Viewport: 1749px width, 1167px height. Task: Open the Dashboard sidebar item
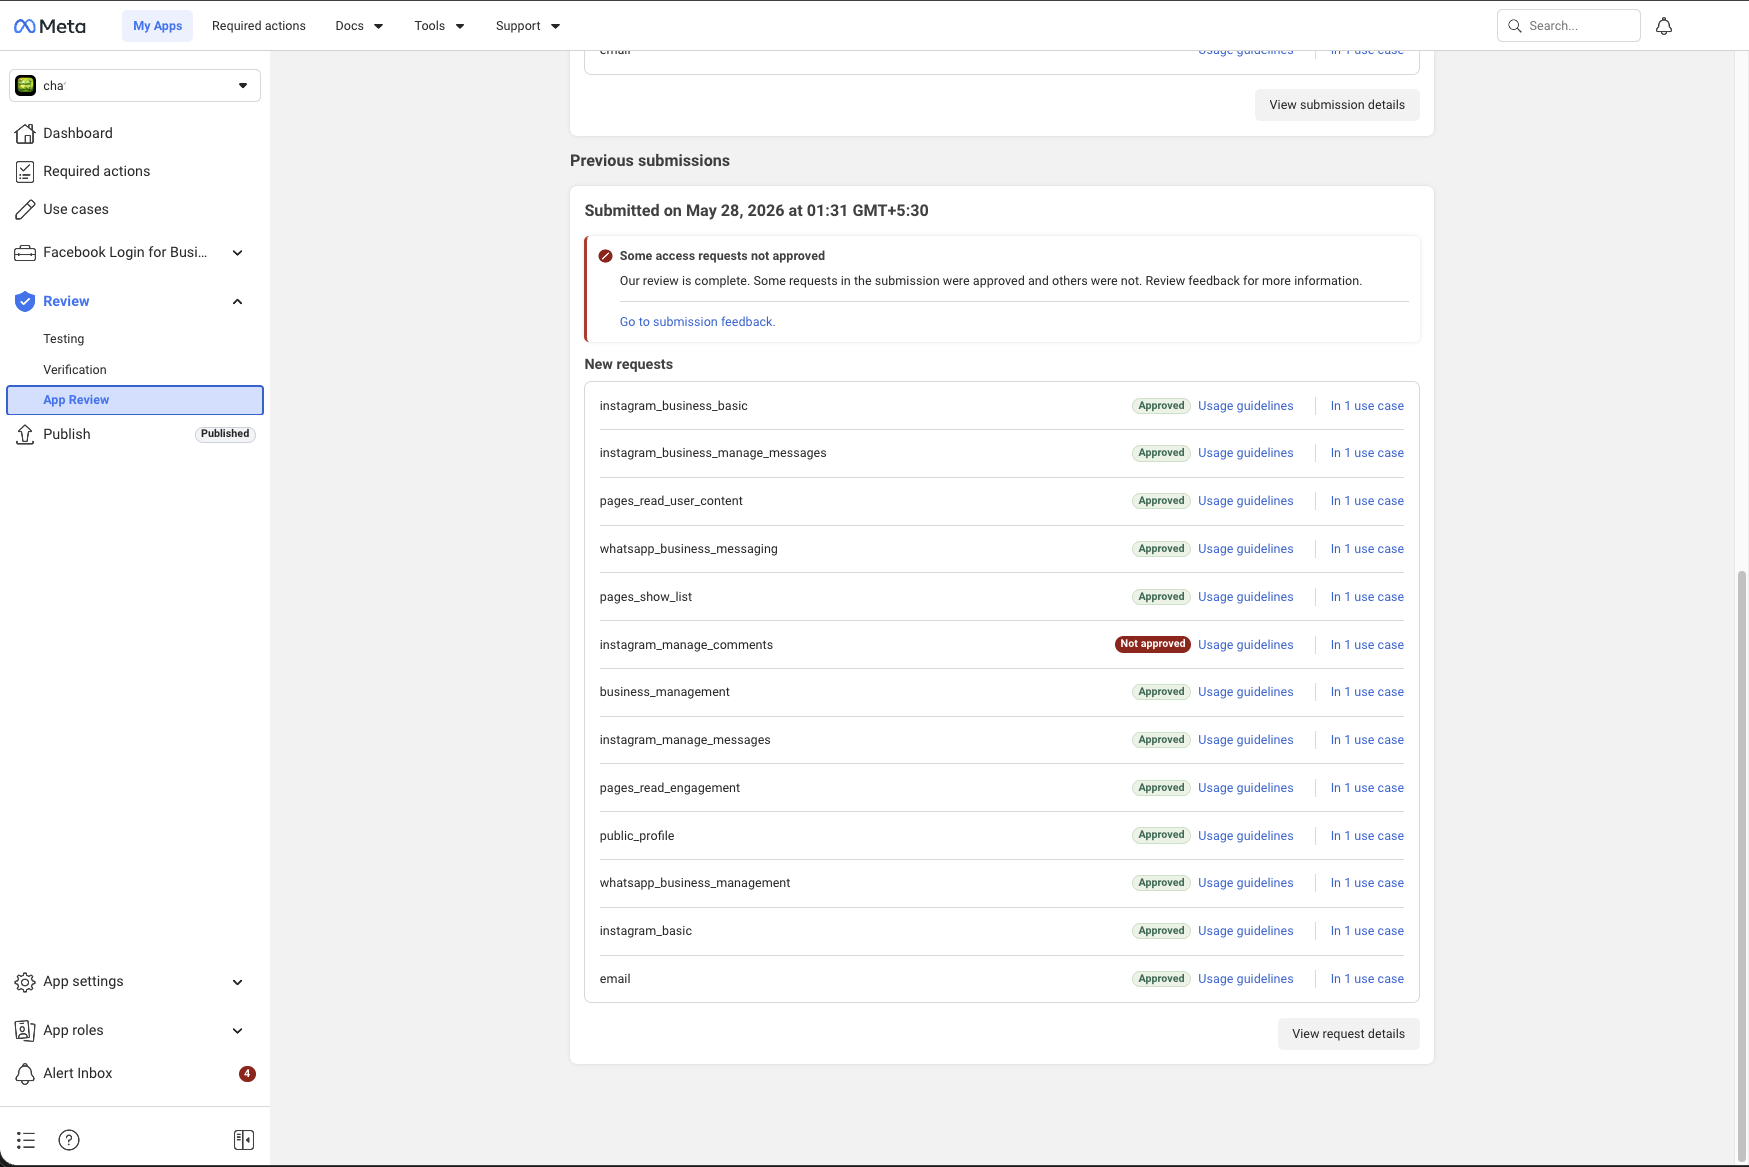pyautogui.click(x=78, y=133)
